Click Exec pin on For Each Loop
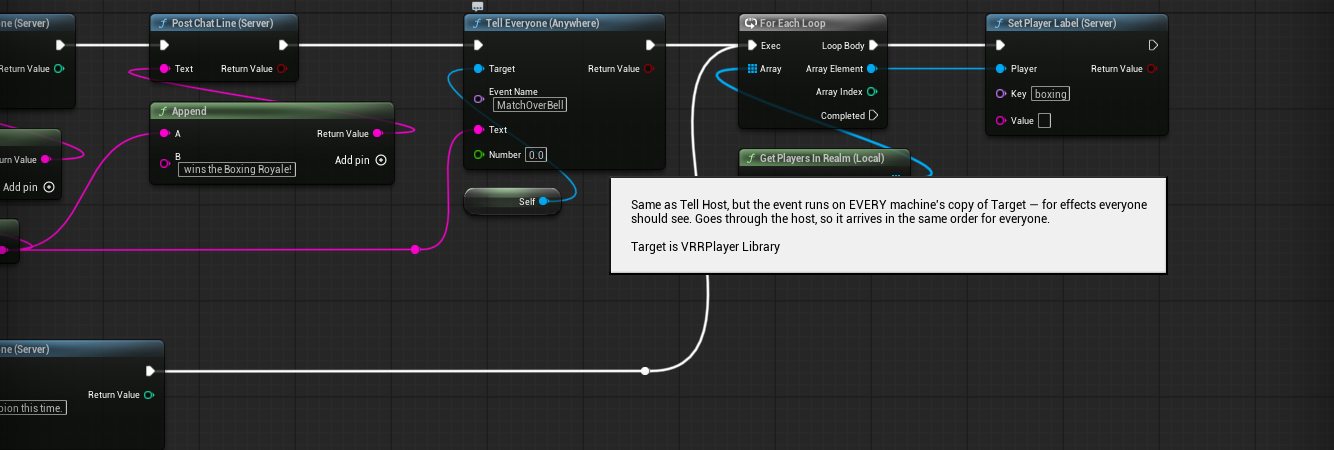1334x450 pixels. coord(751,45)
